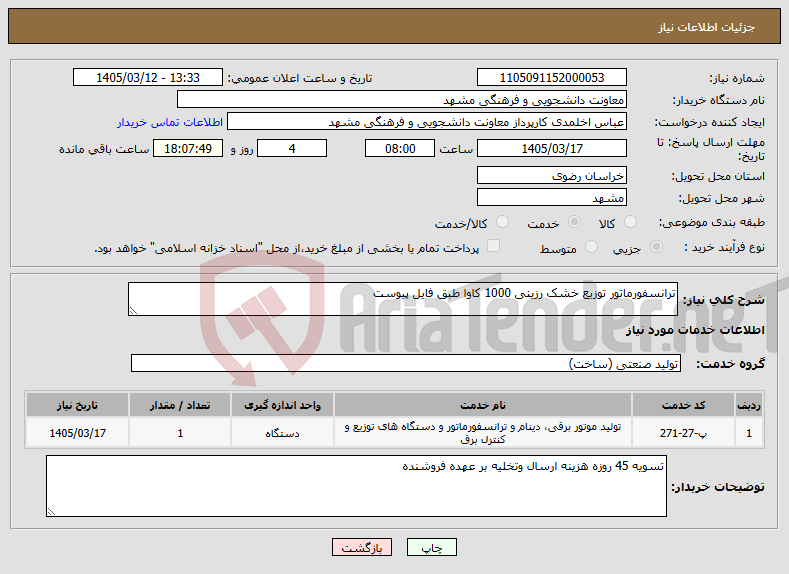Click the buyer notes textarea resize handle
This screenshot has width=789, height=574.
51,512
